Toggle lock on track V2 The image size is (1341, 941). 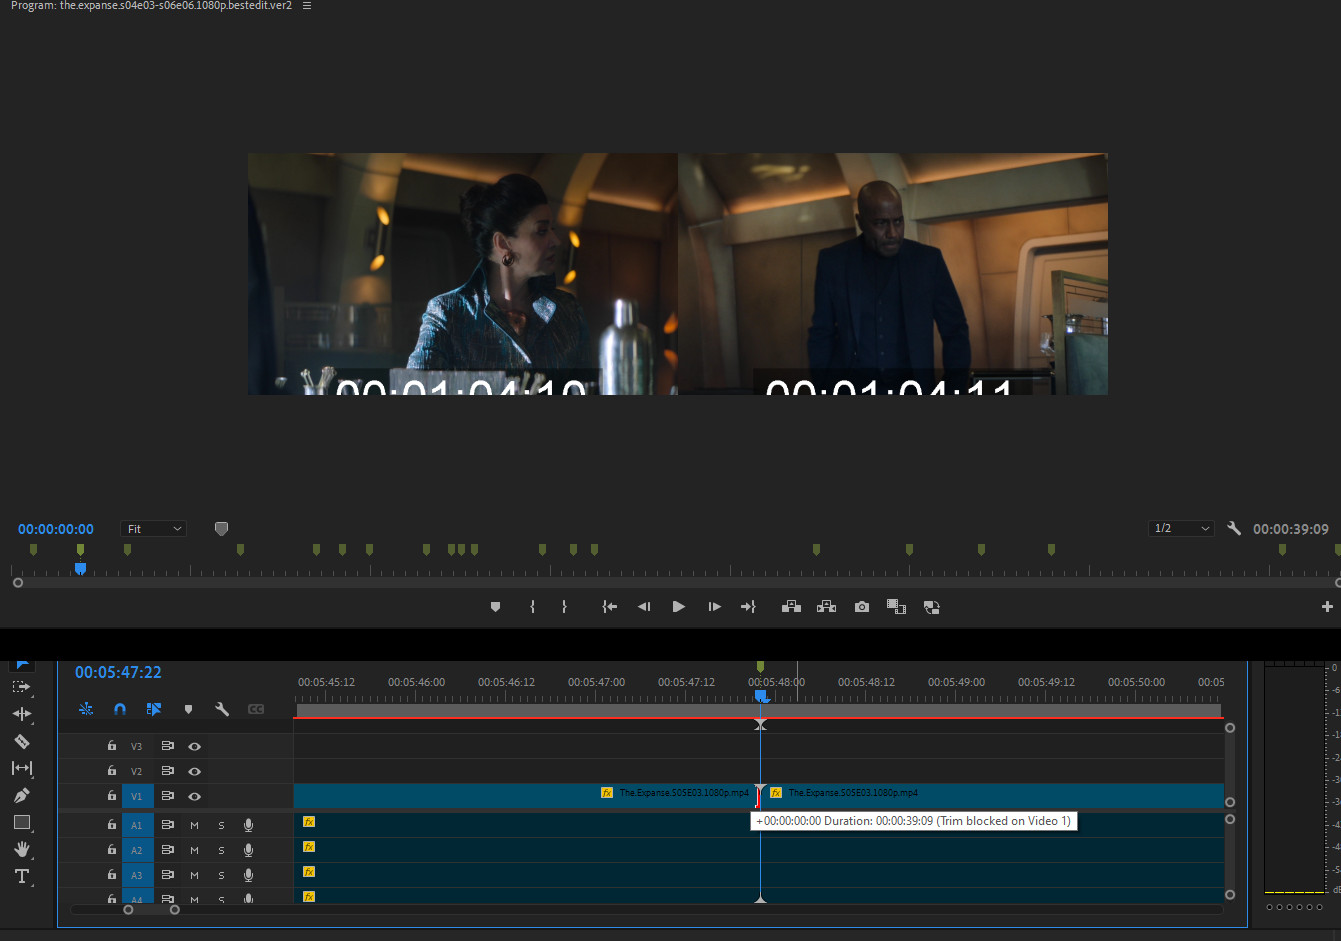[x=112, y=771]
